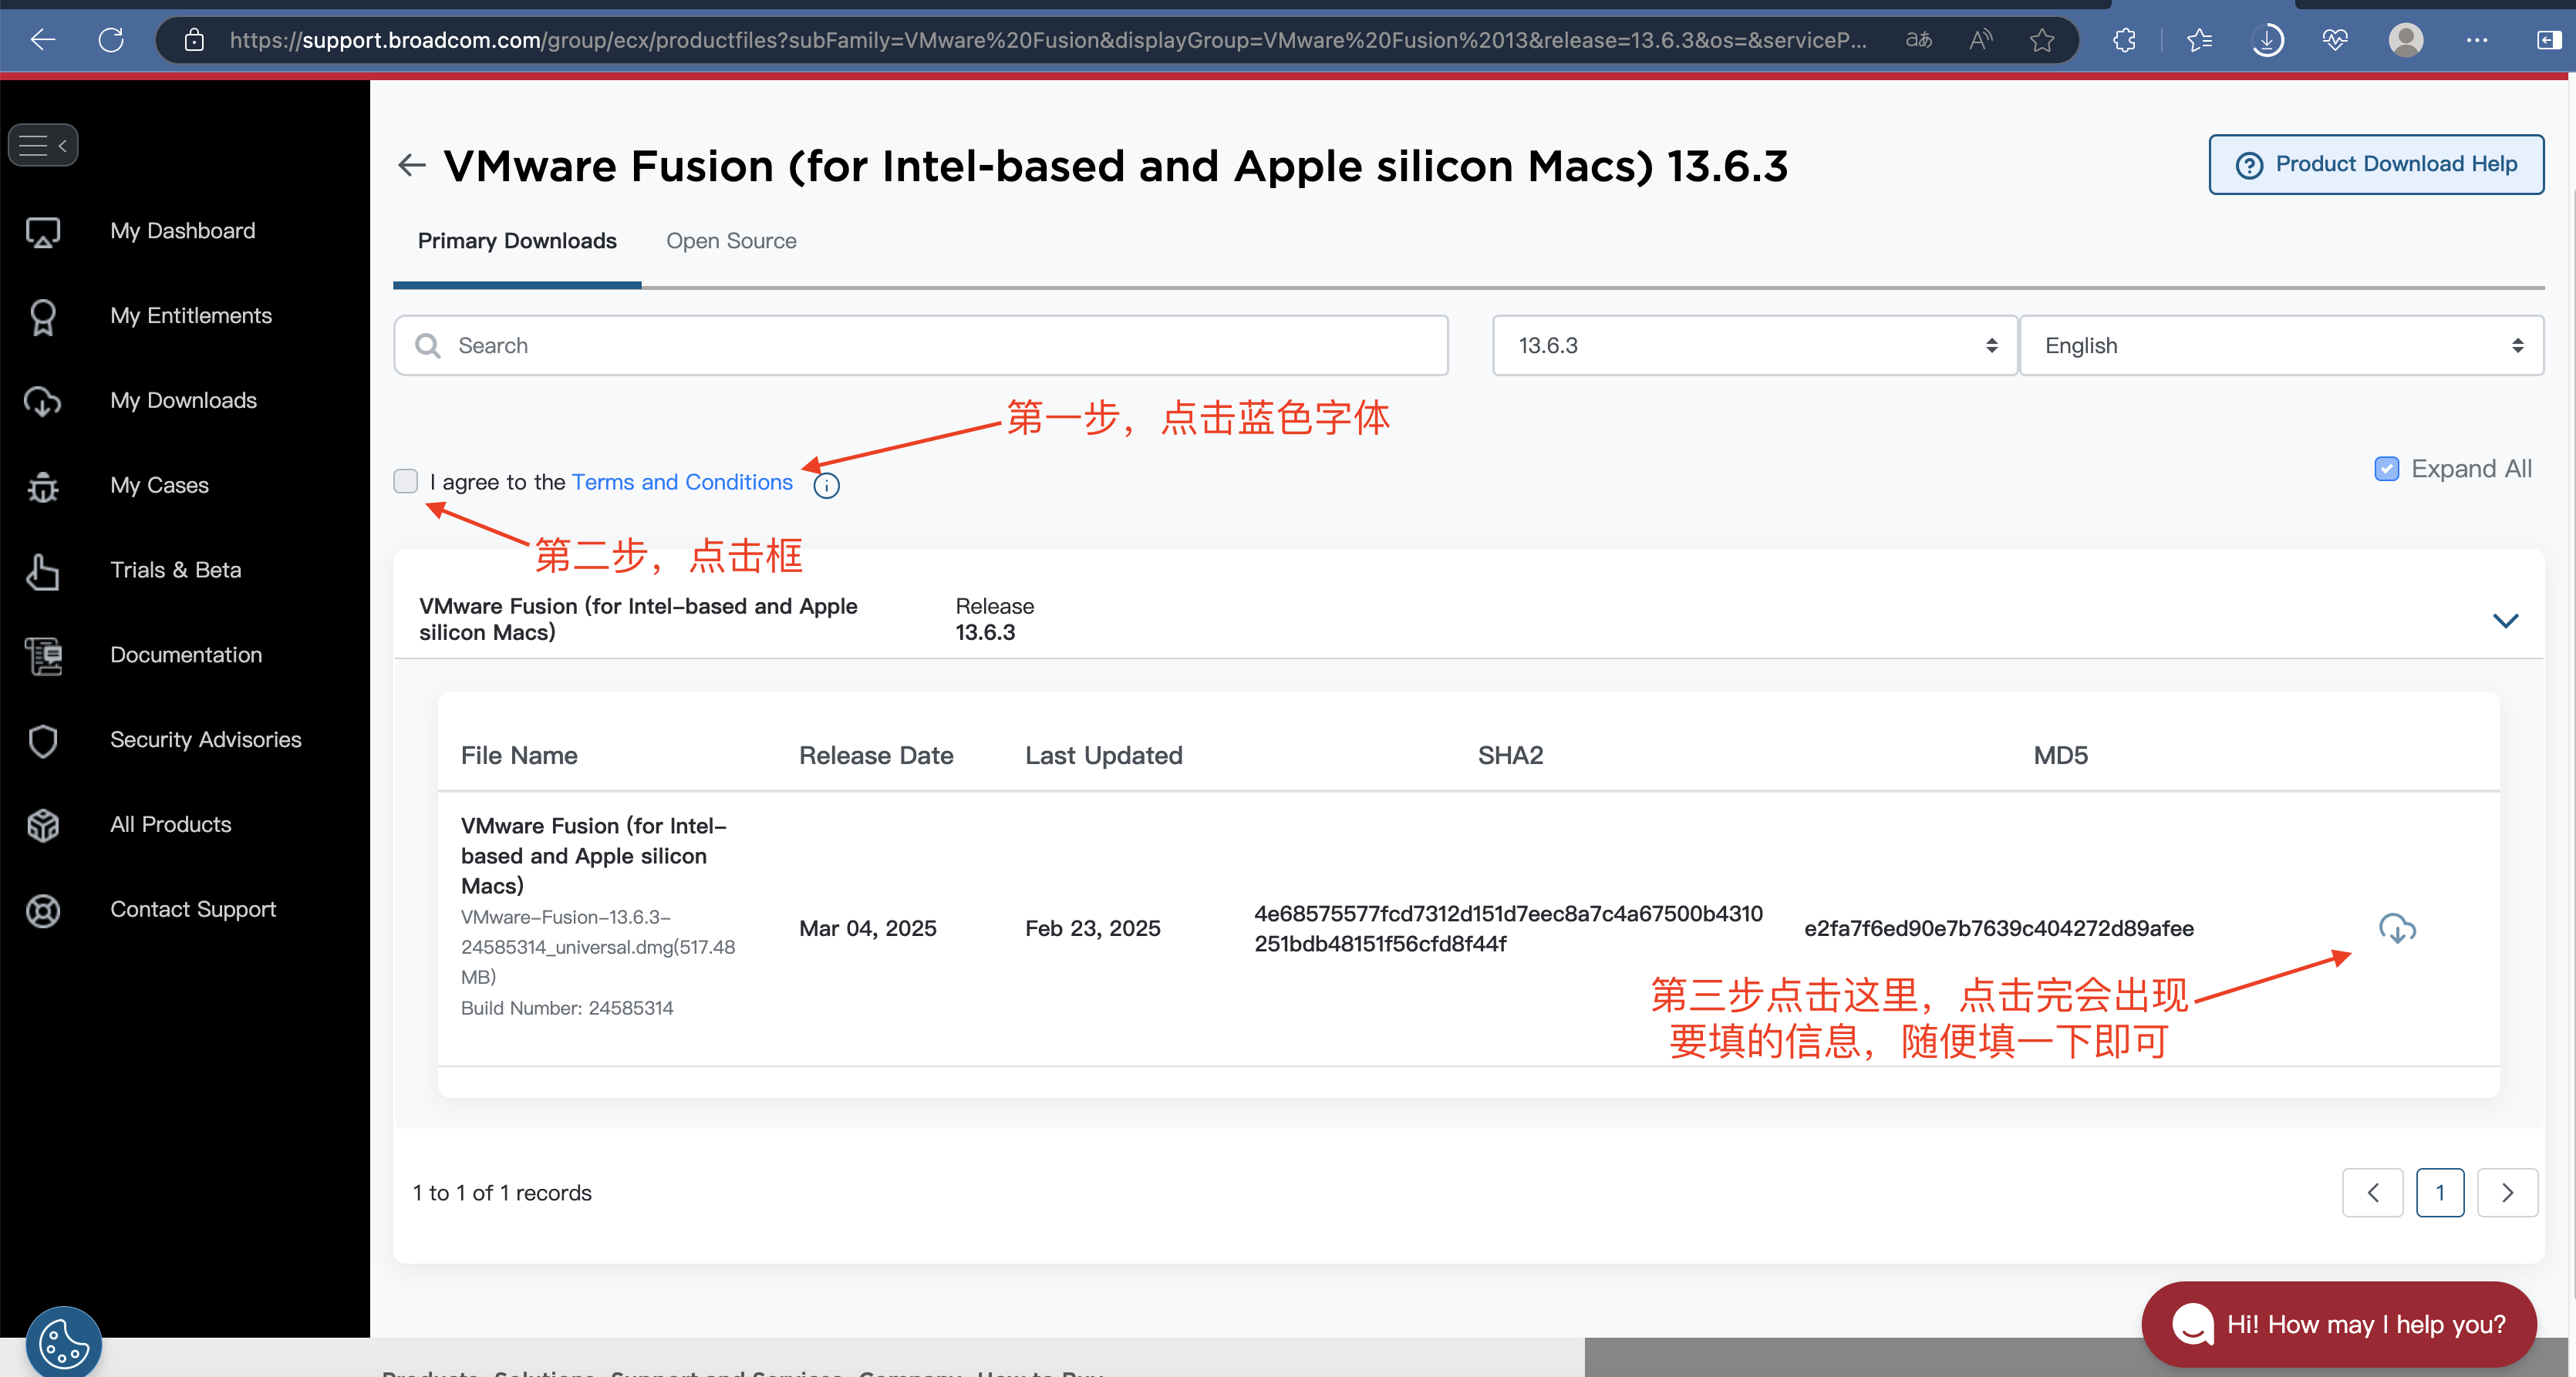2576x1377 pixels.
Task: Open the 13.6.3 version dropdown
Action: click(1755, 346)
